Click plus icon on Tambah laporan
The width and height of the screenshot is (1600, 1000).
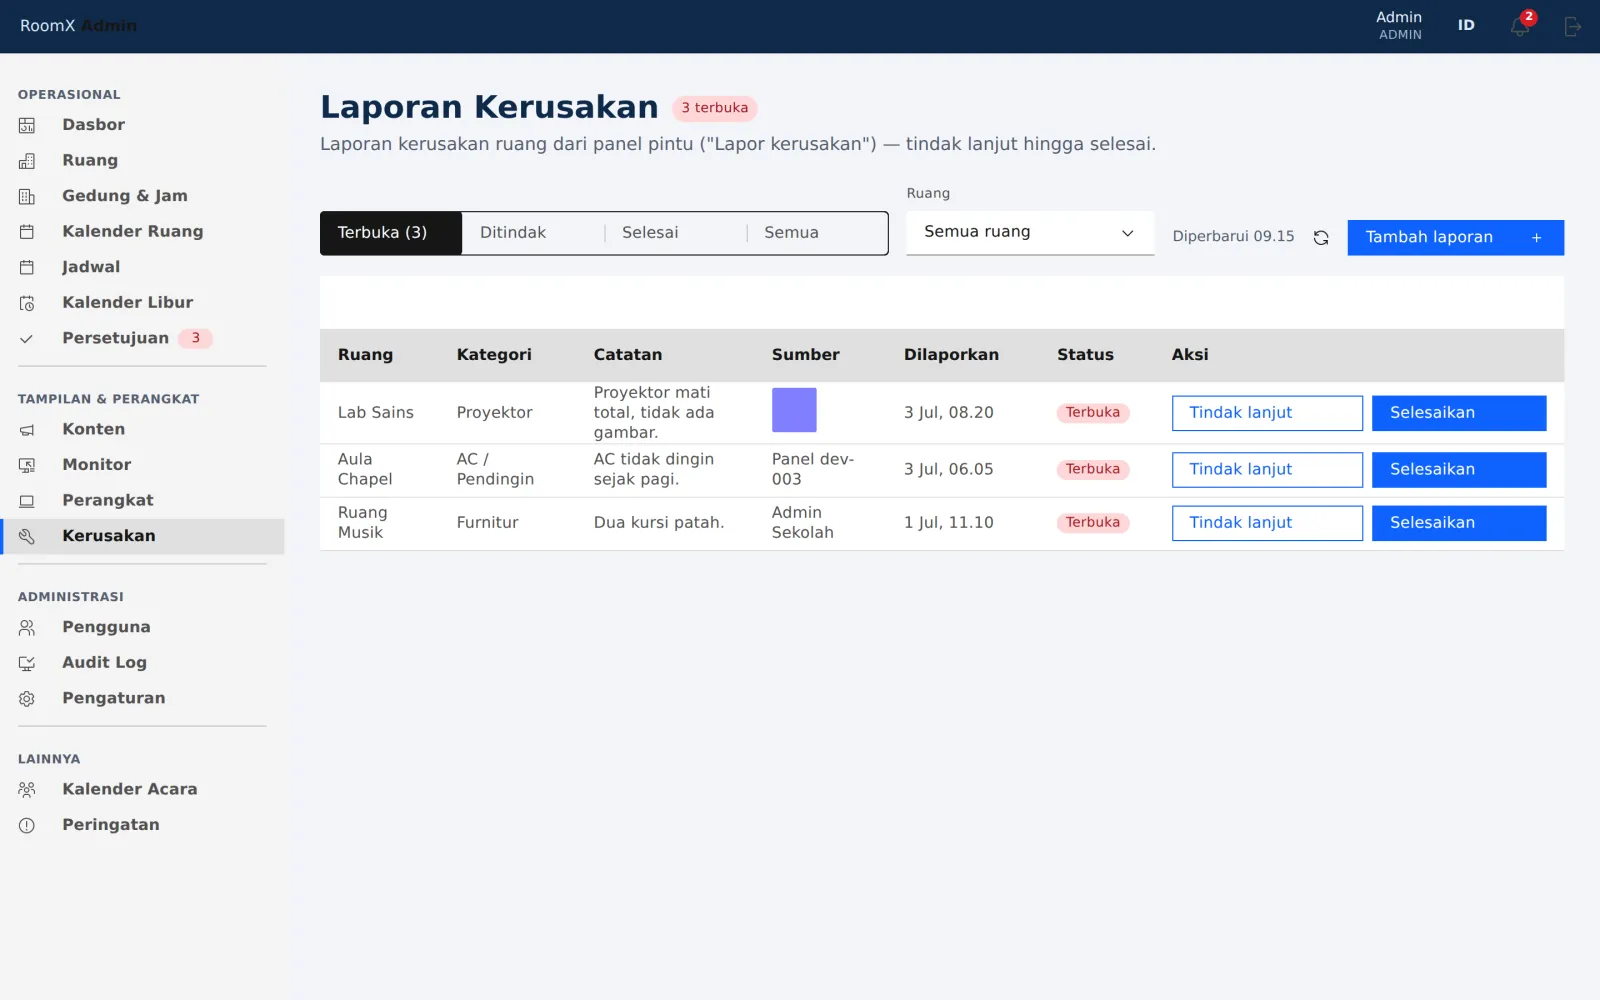1537,238
